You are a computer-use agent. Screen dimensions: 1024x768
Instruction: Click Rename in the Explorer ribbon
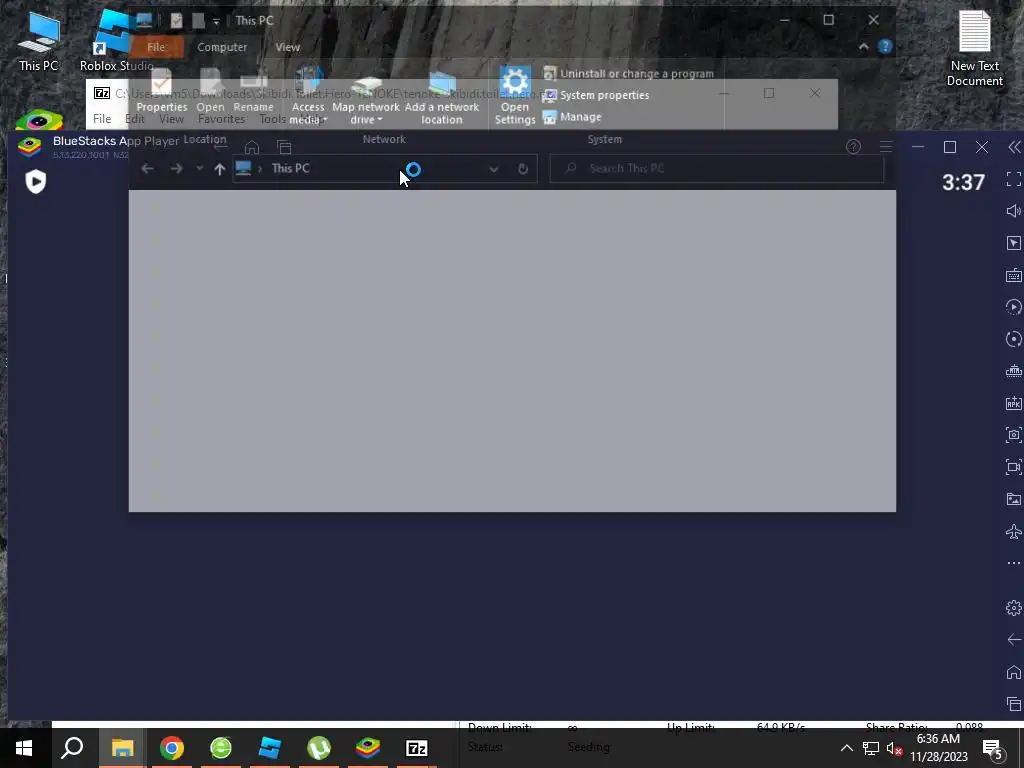[x=253, y=91]
